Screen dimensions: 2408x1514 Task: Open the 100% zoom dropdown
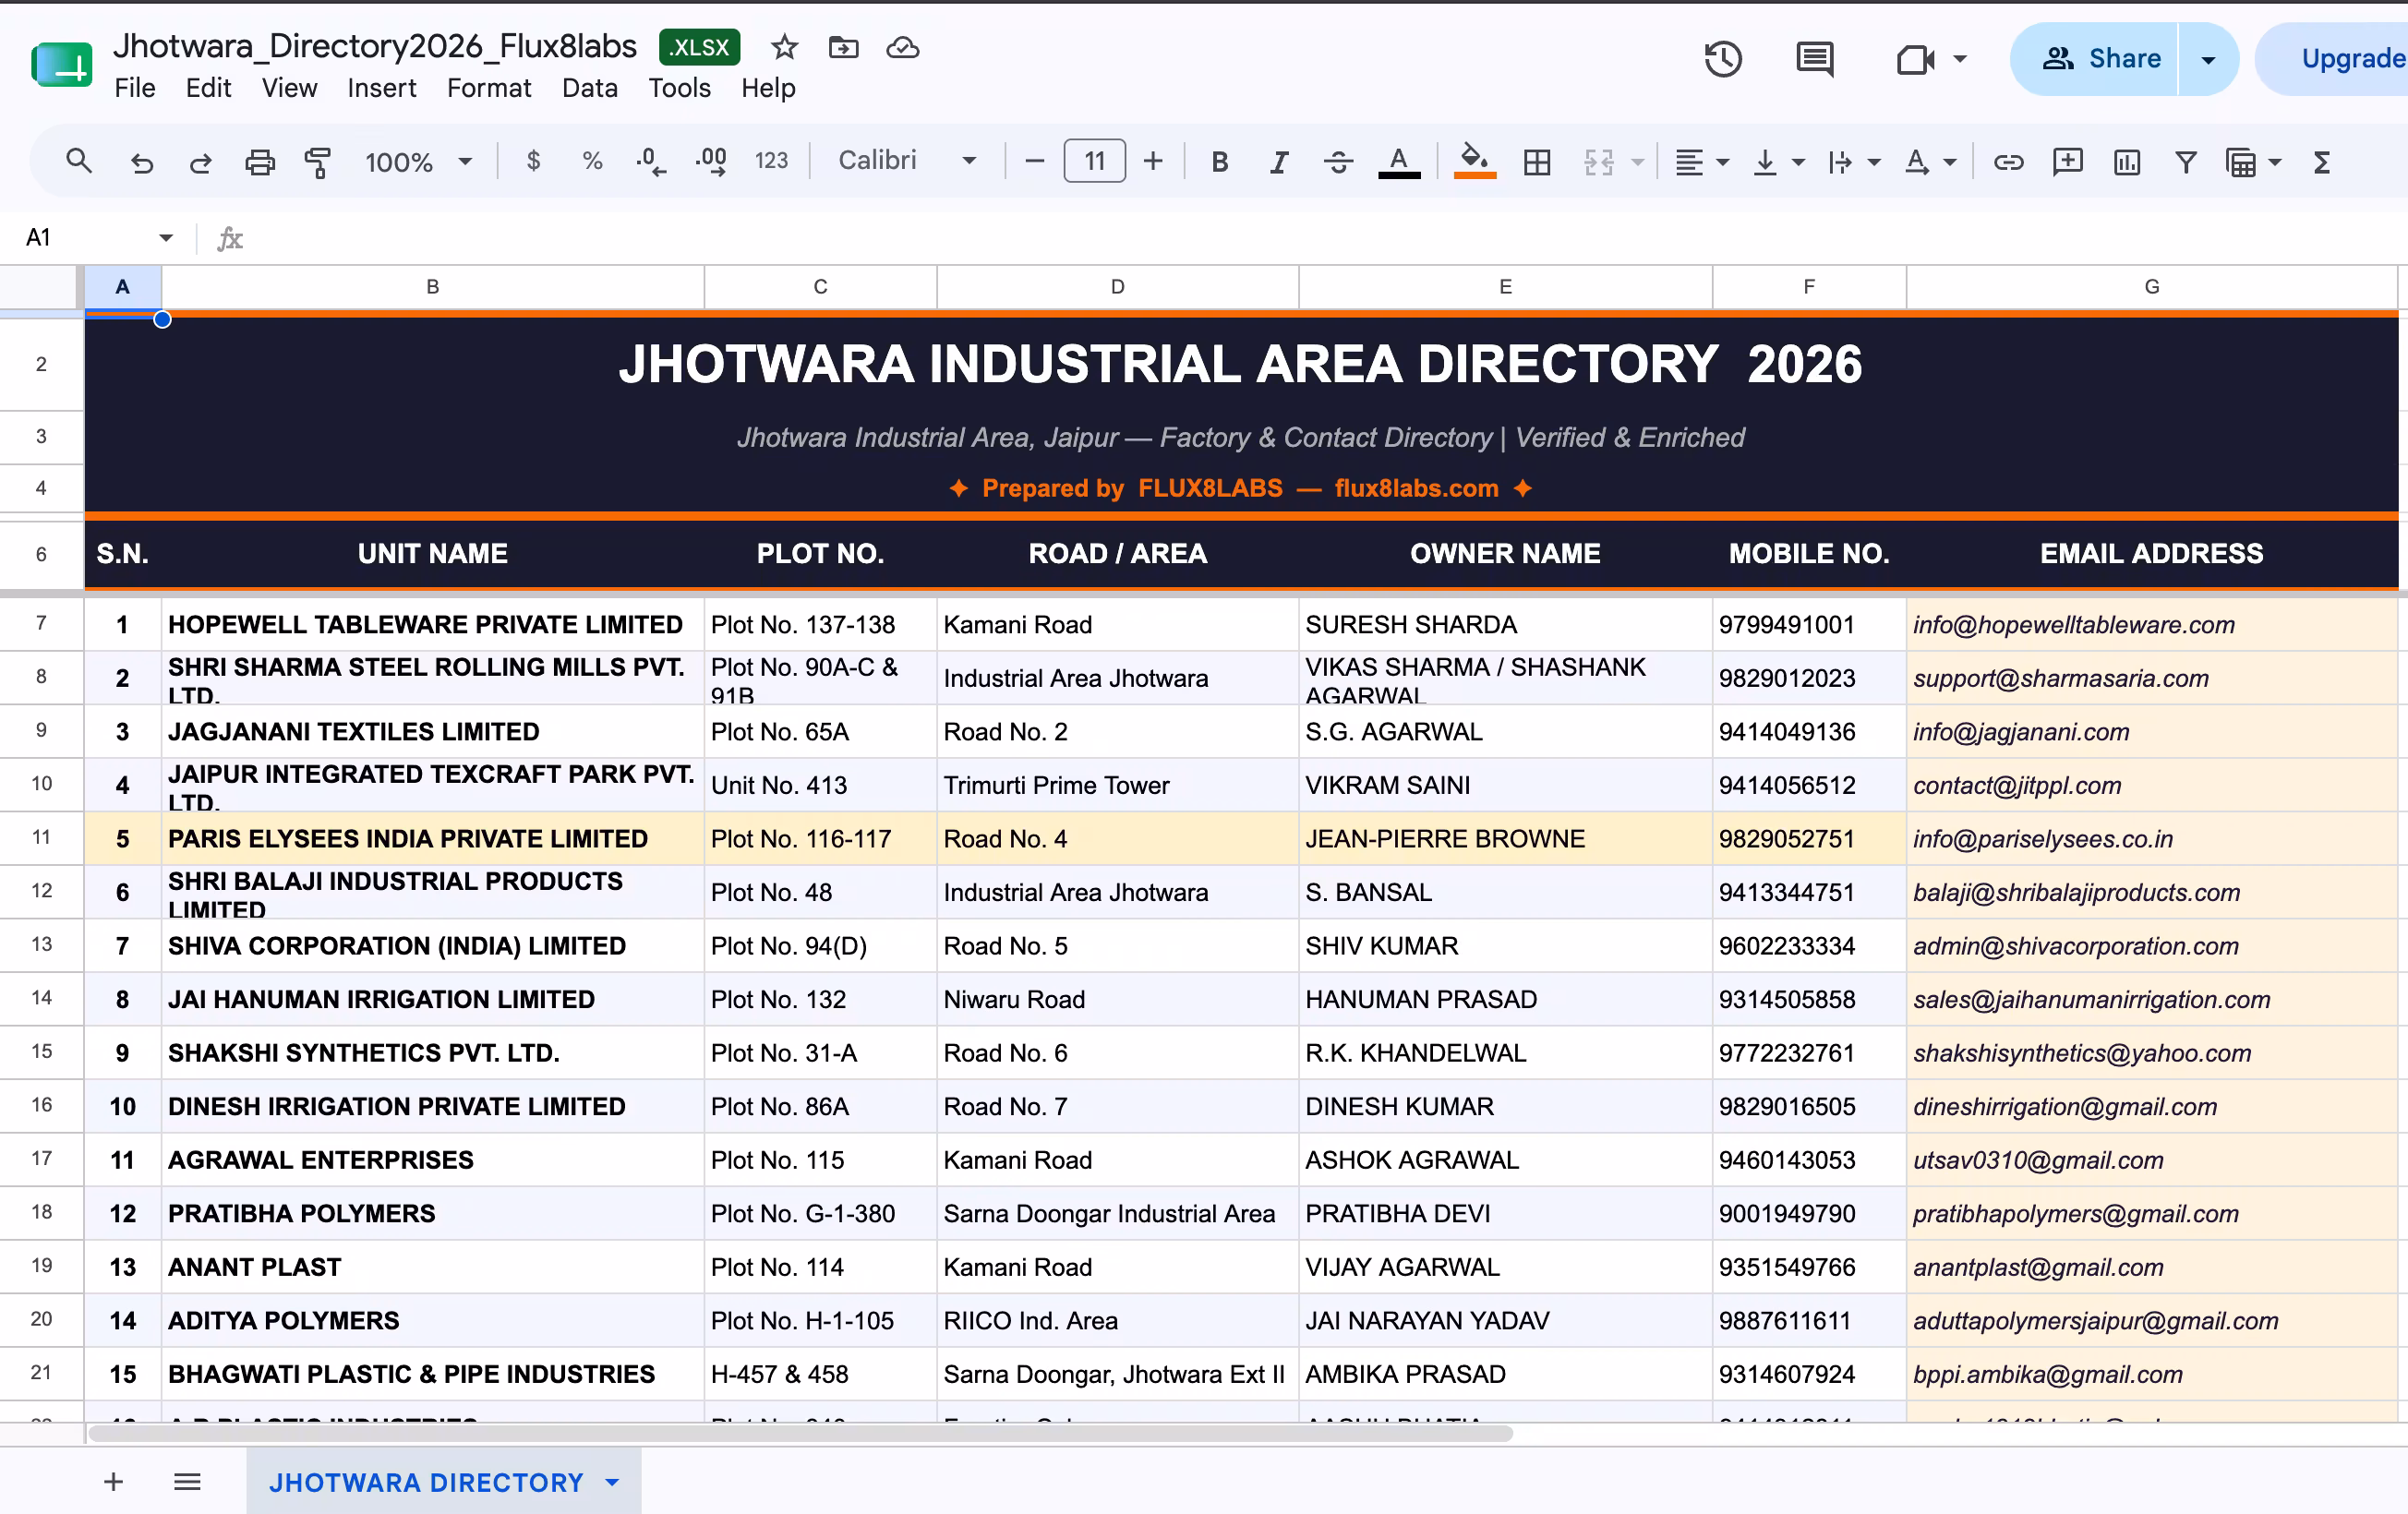pos(418,162)
